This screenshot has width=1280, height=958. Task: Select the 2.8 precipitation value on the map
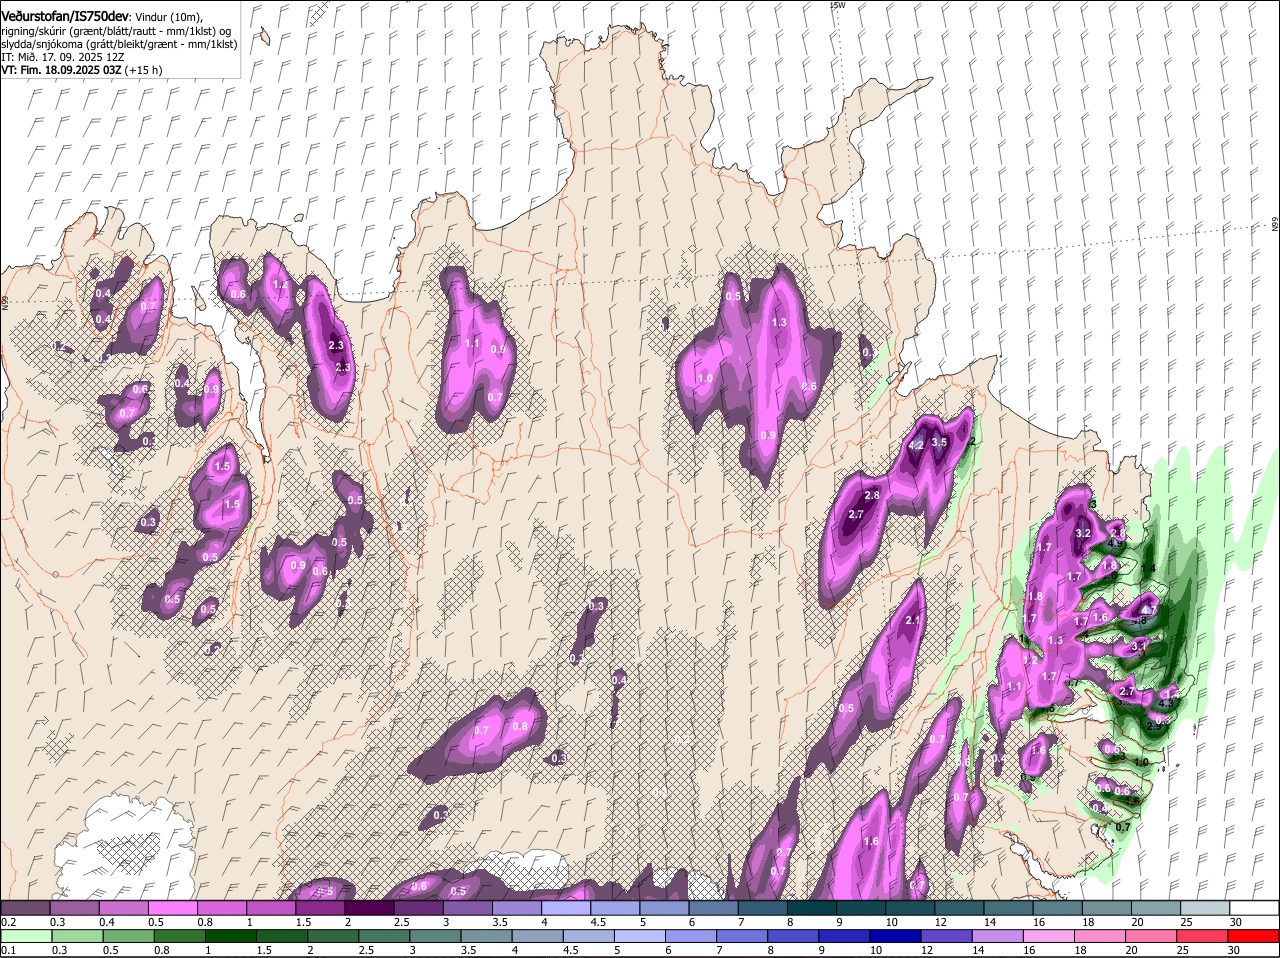pos(872,495)
